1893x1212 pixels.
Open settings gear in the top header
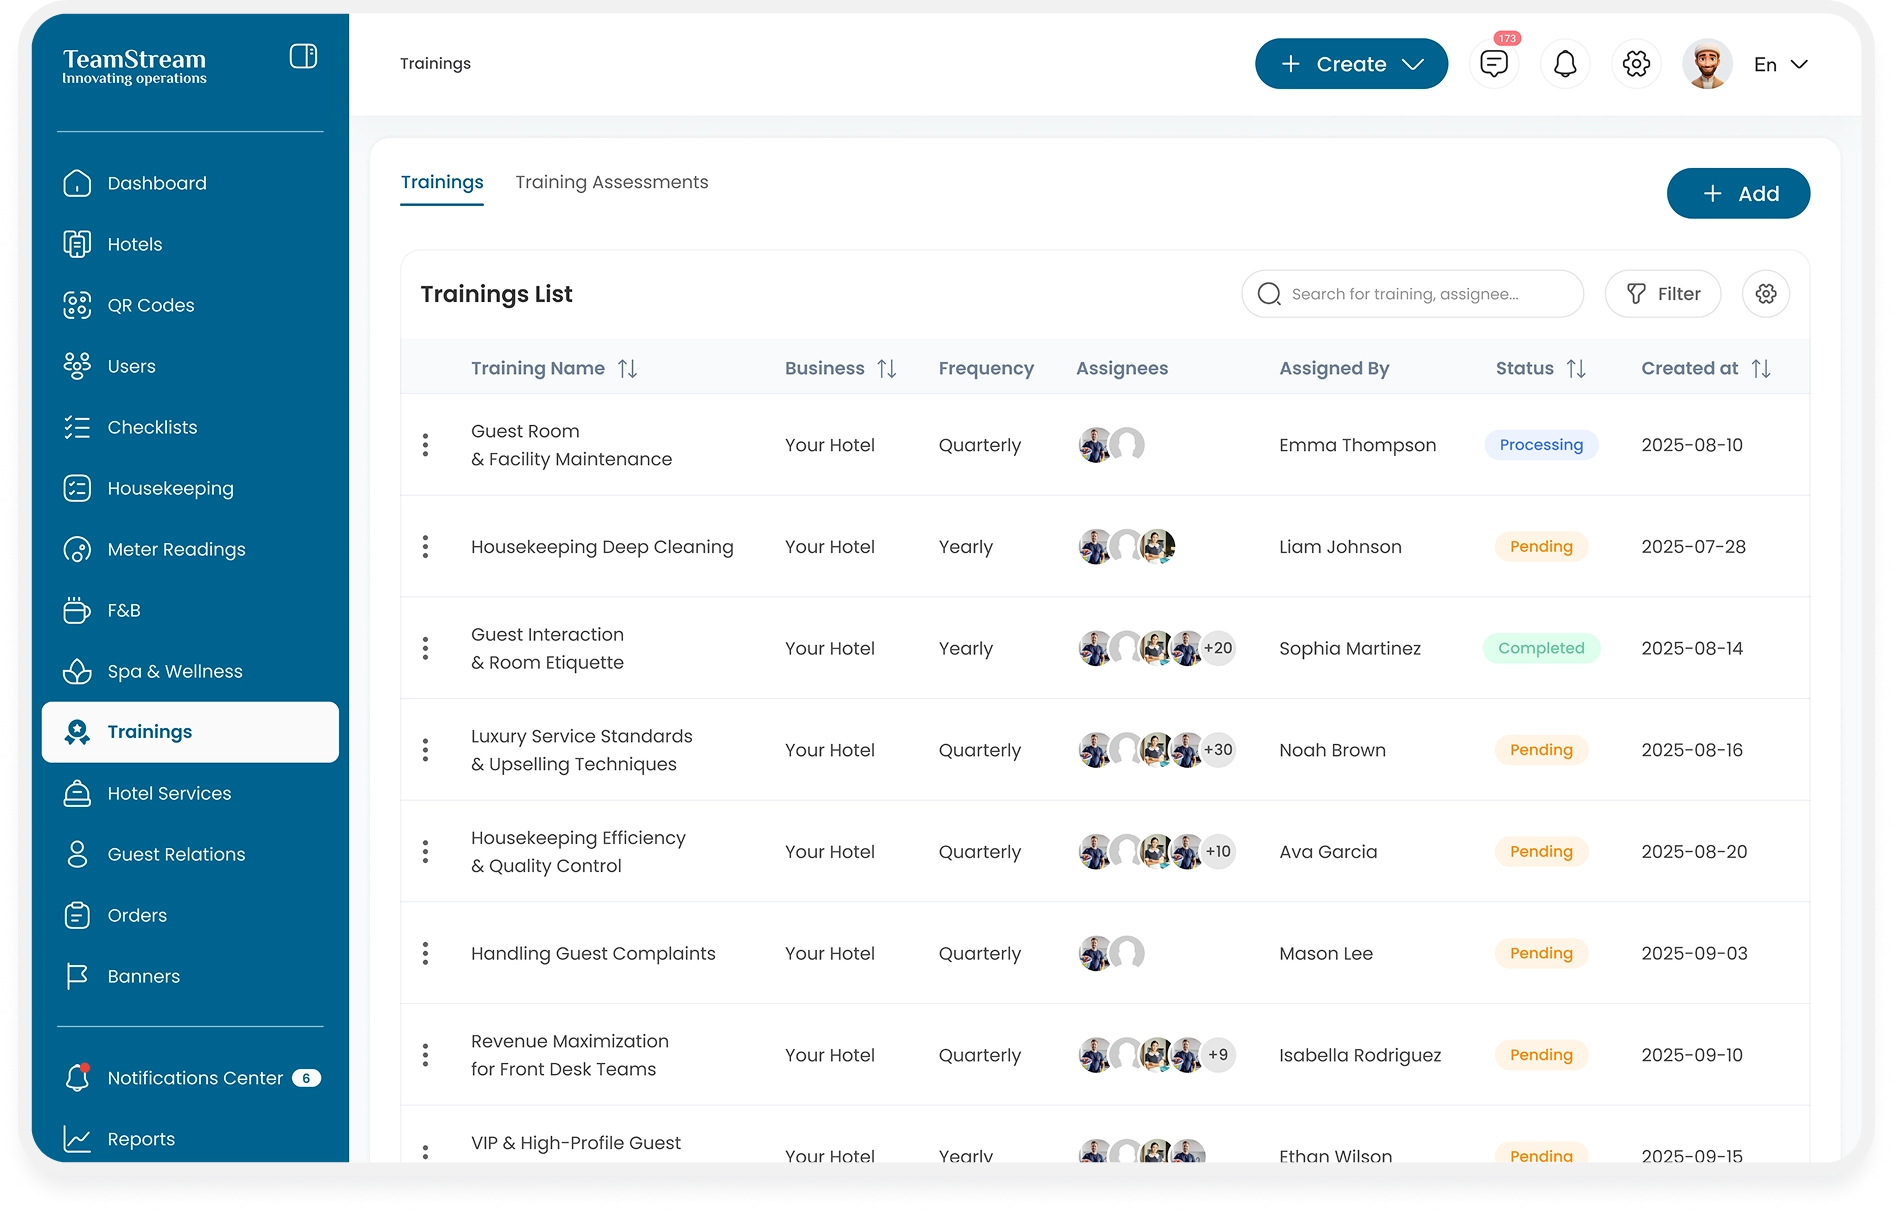pos(1635,64)
